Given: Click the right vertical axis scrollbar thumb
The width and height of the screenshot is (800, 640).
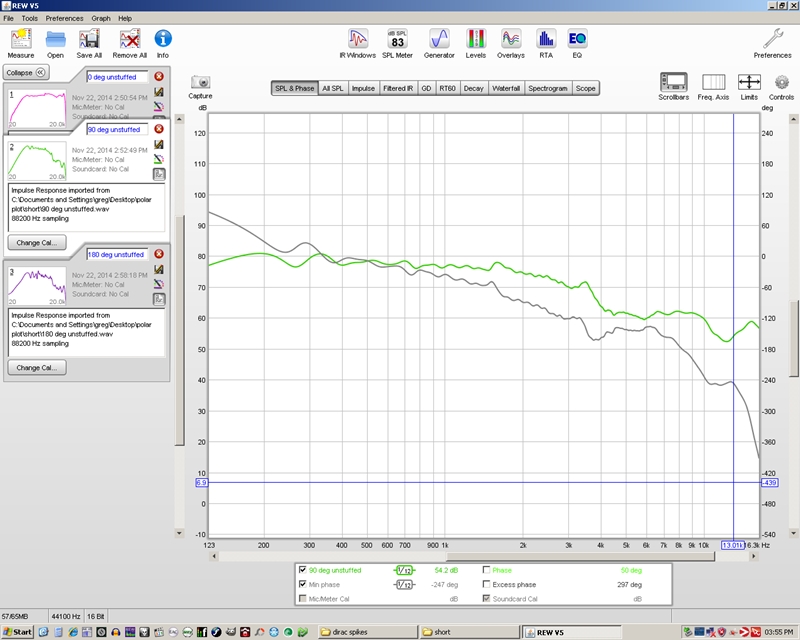Looking at the screenshot, I should [793, 339].
